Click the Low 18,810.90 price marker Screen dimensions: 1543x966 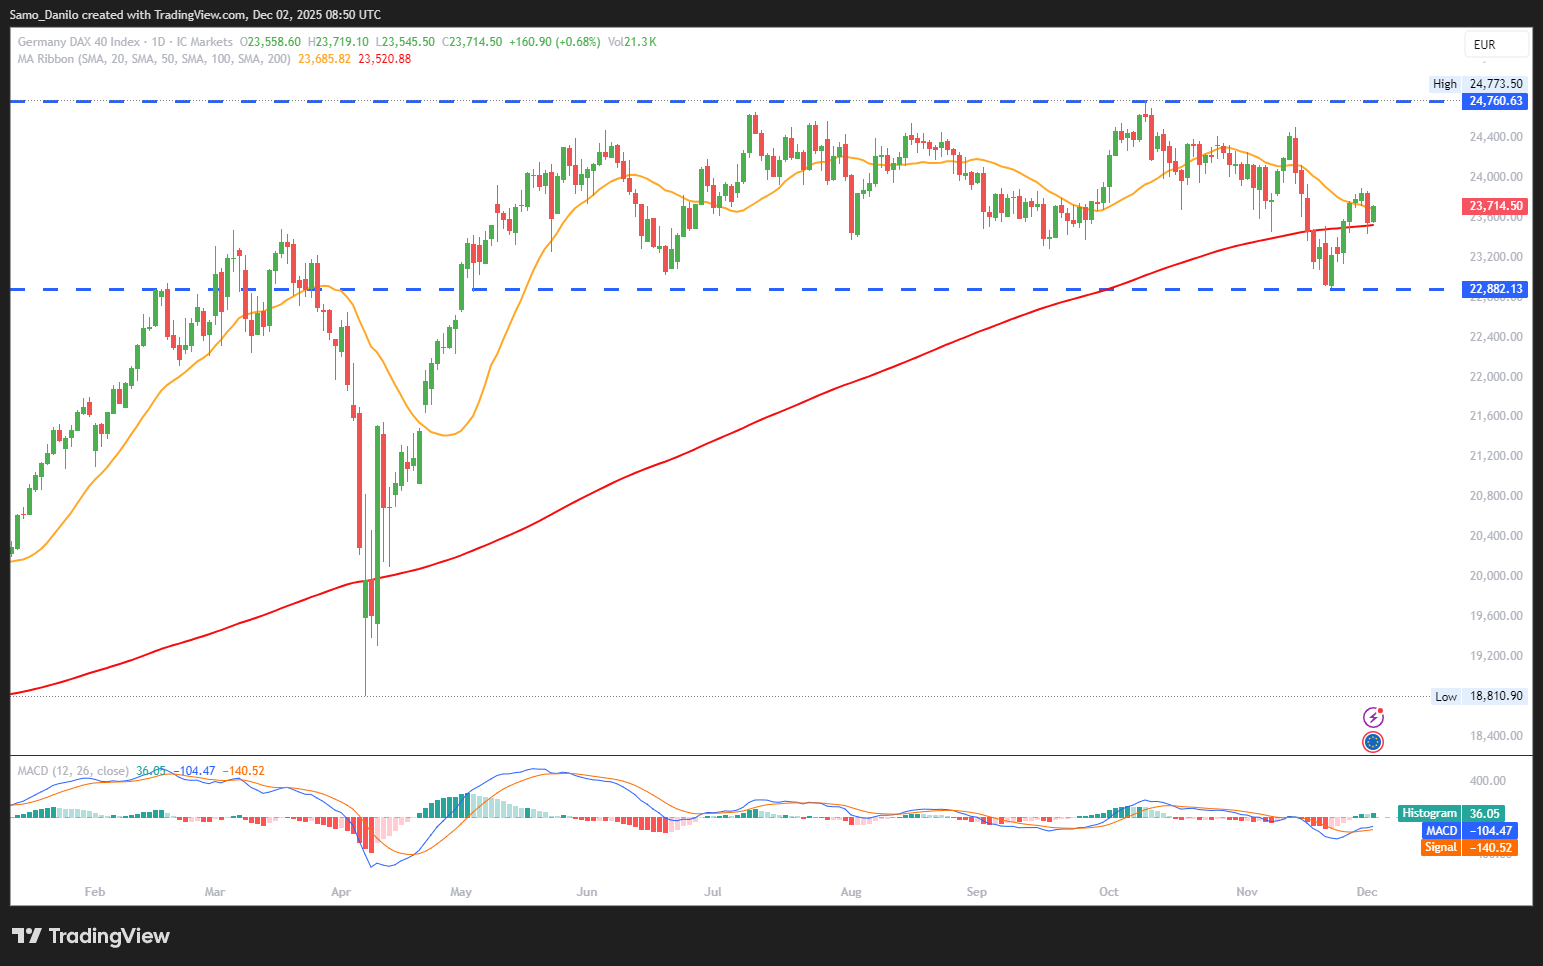[x=1479, y=696]
